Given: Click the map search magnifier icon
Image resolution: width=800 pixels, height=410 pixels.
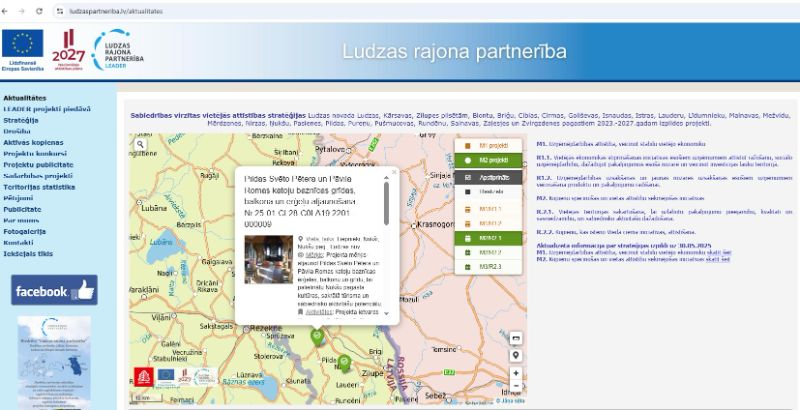Looking at the screenshot, I should tap(141, 145).
